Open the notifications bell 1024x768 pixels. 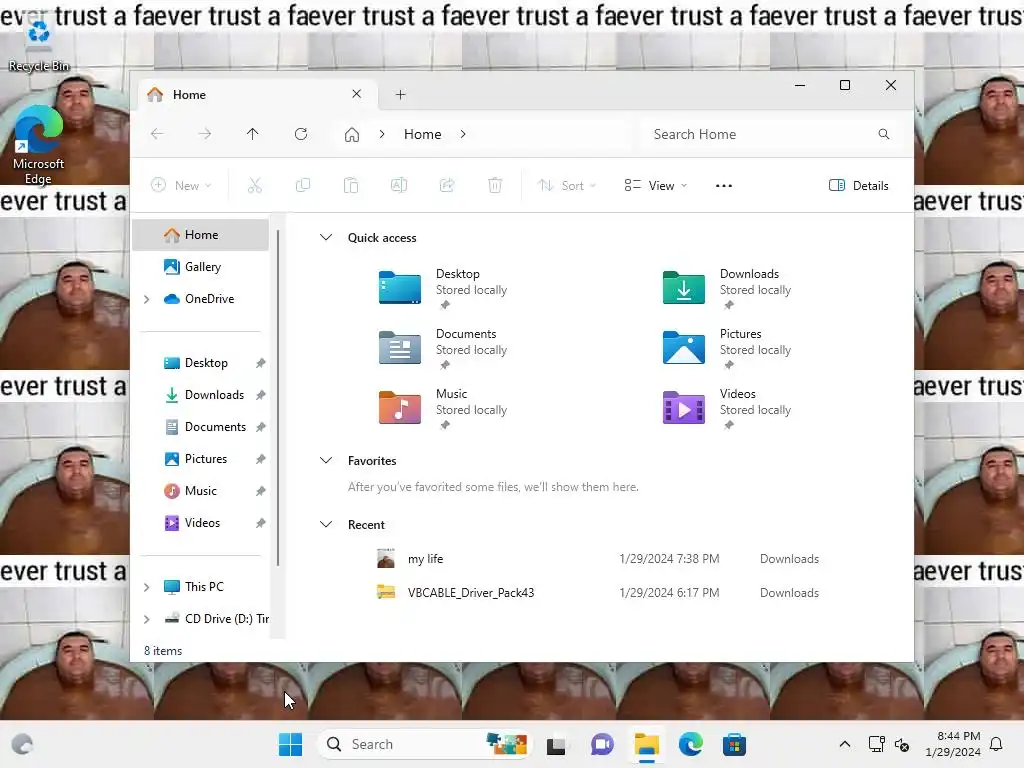(x=997, y=744)
